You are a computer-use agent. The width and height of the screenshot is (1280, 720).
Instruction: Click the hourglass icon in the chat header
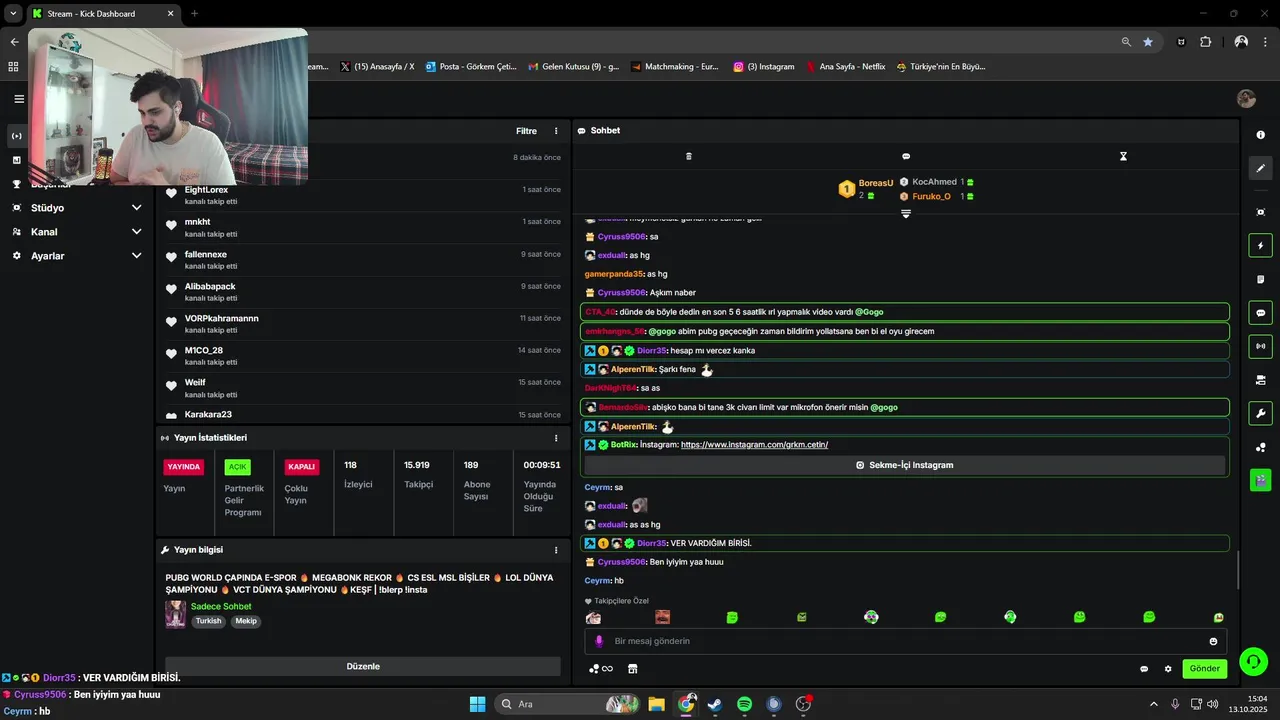click(x=1123, y=156)
